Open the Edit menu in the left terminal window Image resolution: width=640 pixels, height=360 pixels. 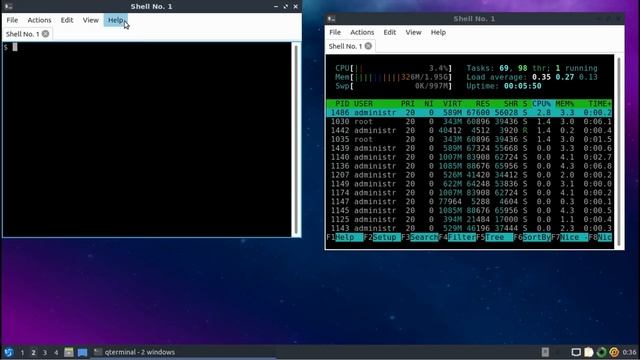pos(67,20)
